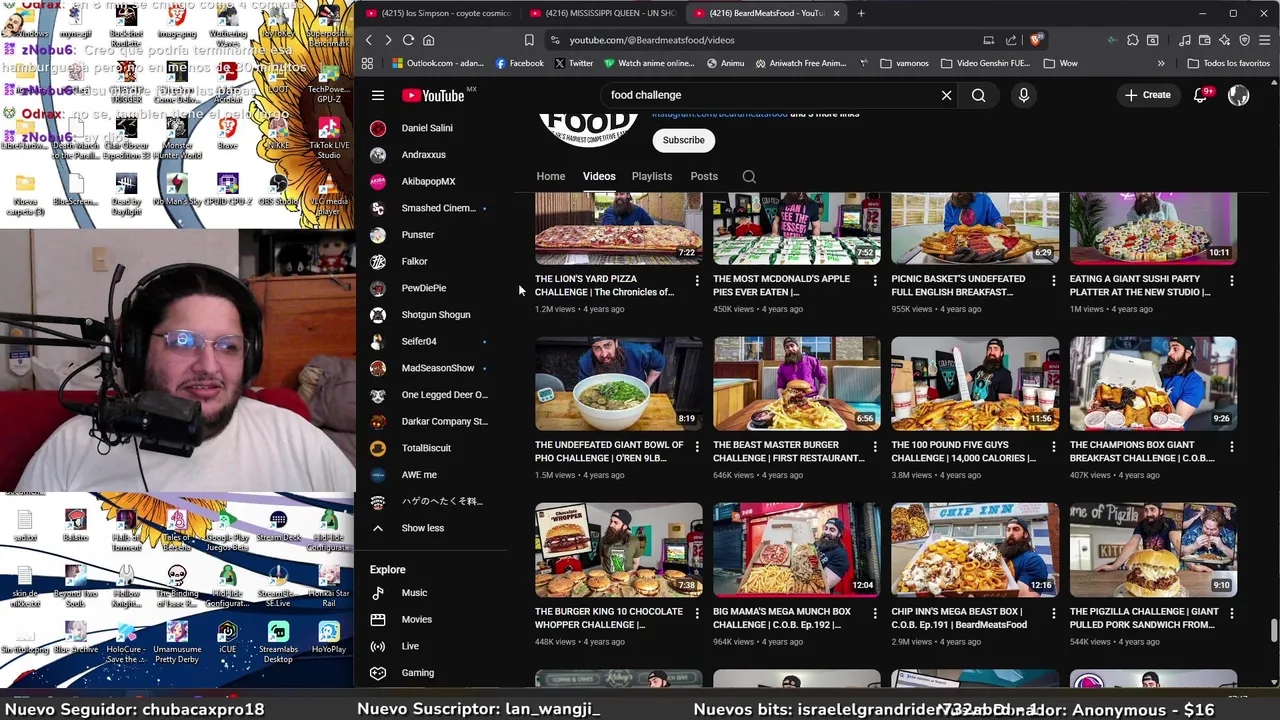Open the Picnic Basket's Undefeated Full English title
The image size is (1280, 720).
[958, 286]
